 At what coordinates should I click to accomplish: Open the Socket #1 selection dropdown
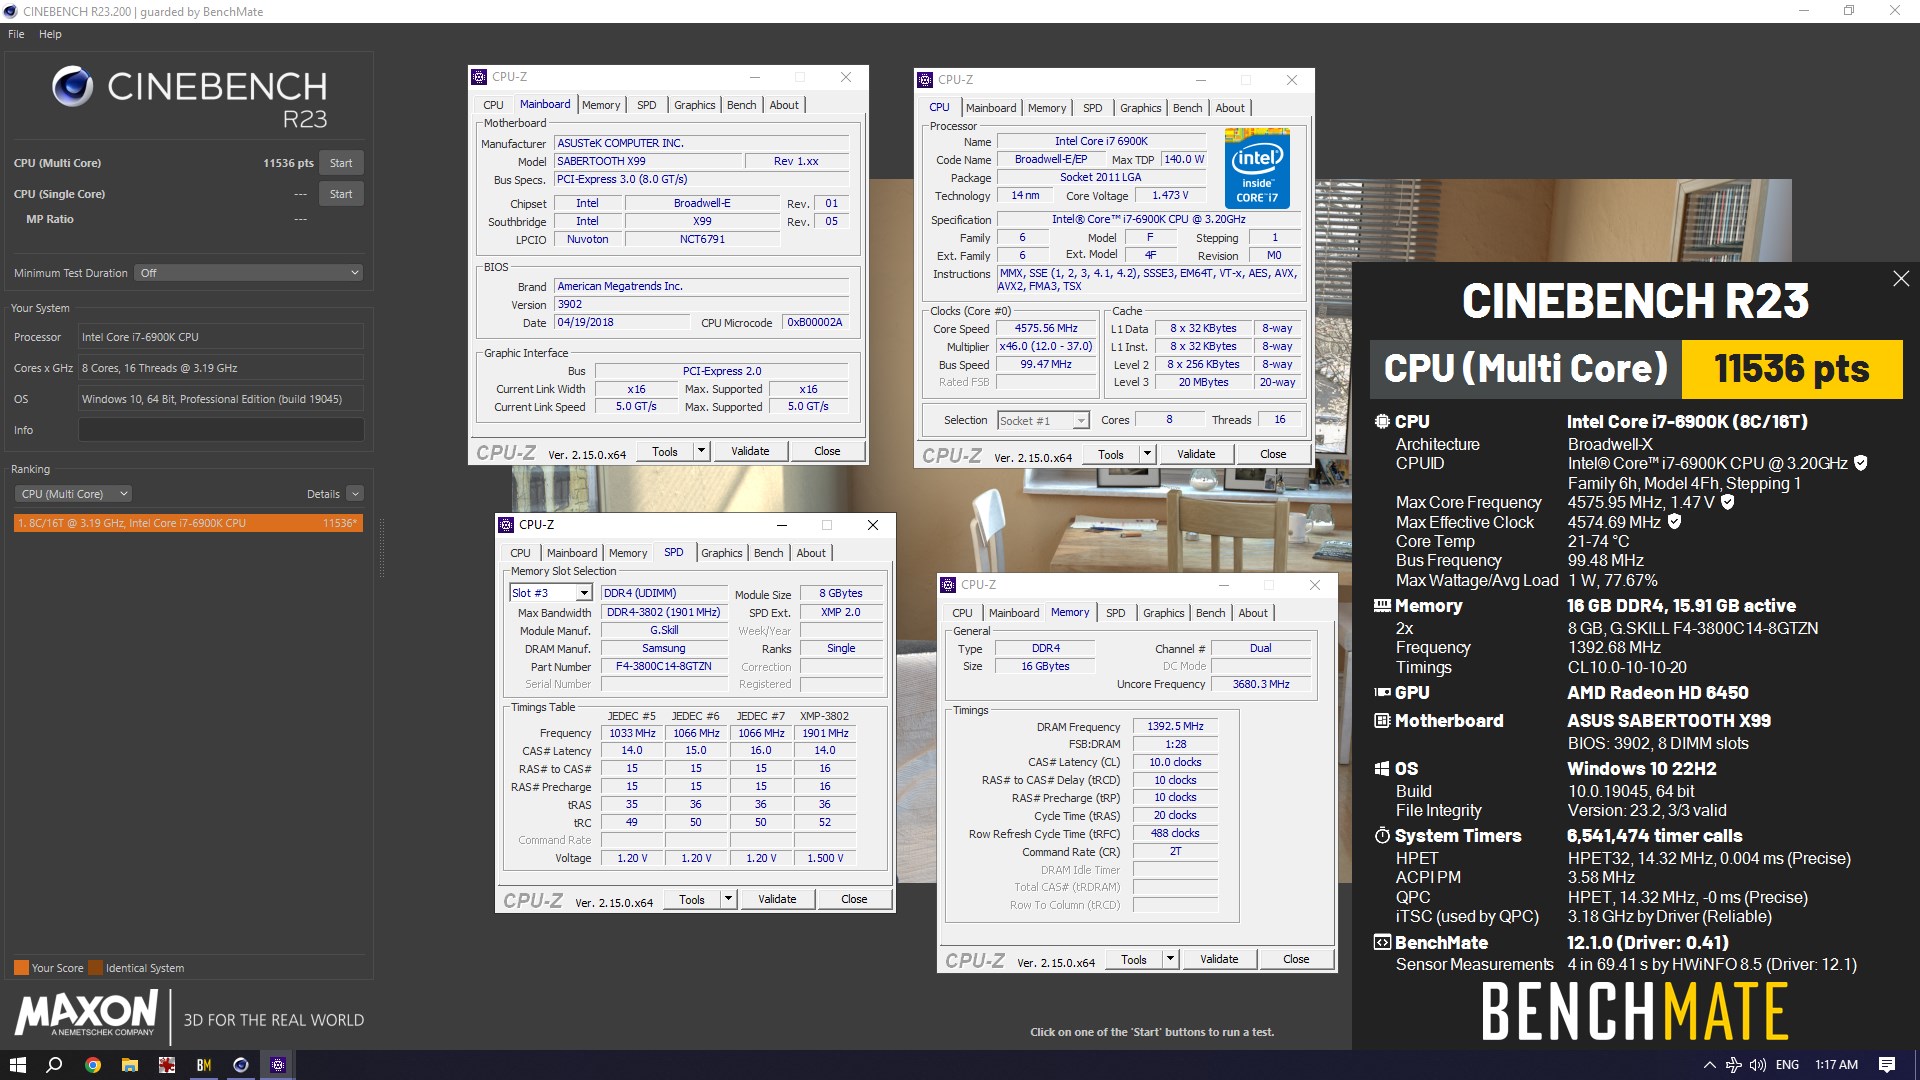[x=1043, y=421]
